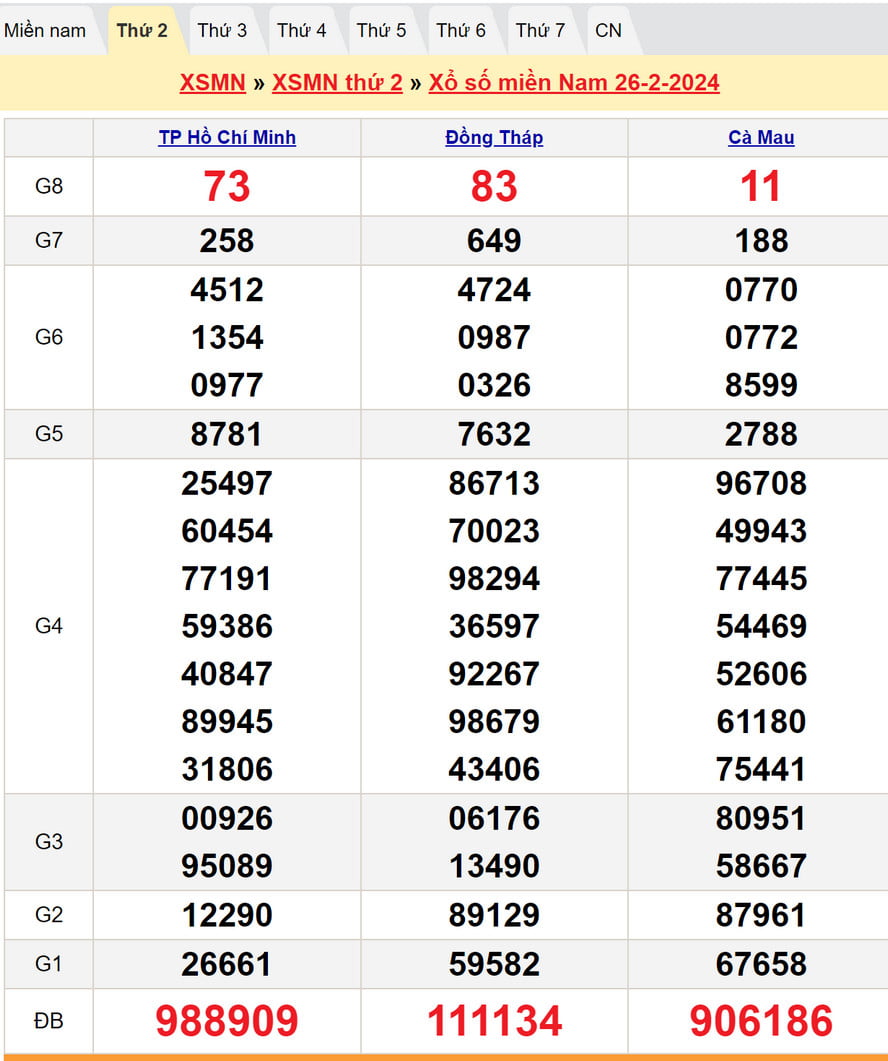Select the Thứ 2 tab
The width and height of the screenshot is (888, 1061).
142,30
